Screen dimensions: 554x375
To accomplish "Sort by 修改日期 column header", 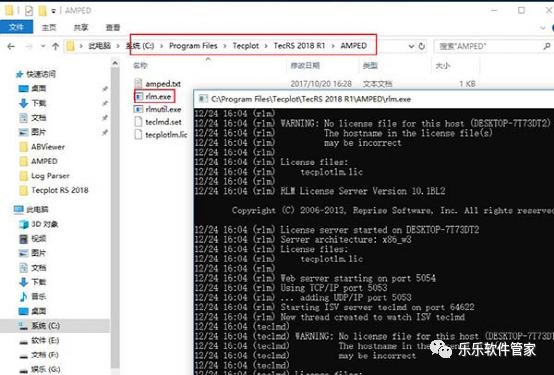I will click(305, 65).
